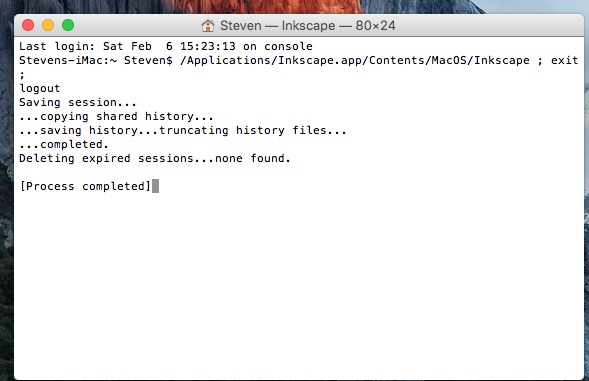Image resolution: width=589 pixels, height=381 pixels.
Task: Click the "Saving session..." line
Action: click(78, 102)
